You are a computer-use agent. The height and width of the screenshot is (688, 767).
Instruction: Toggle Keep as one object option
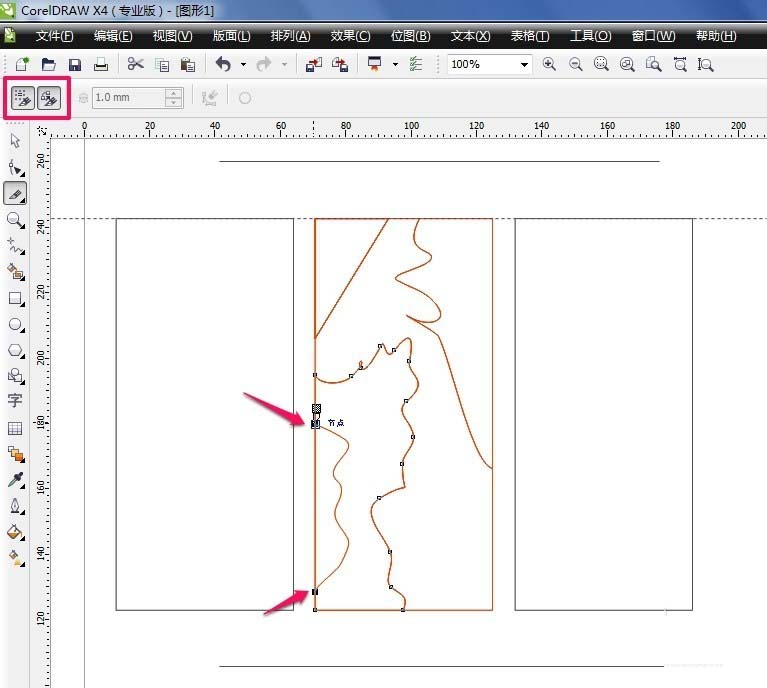[23, 98]
